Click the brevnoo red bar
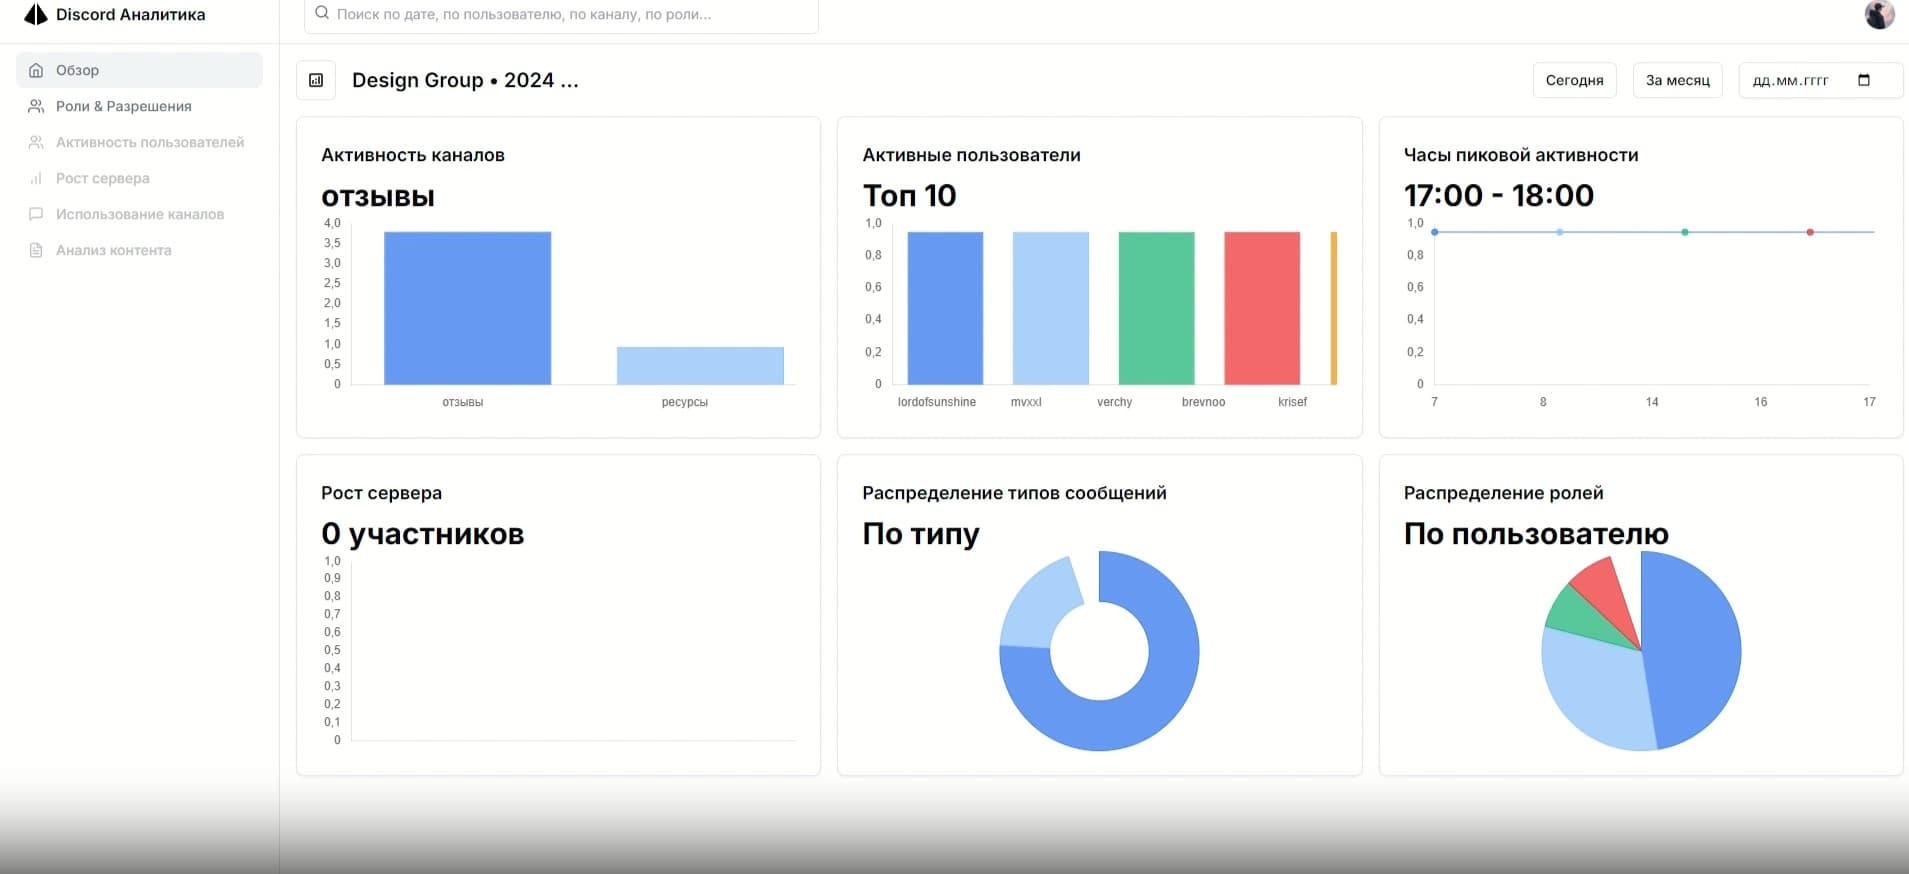Viewport: 1909px width, 874px height. (1262, 308)
